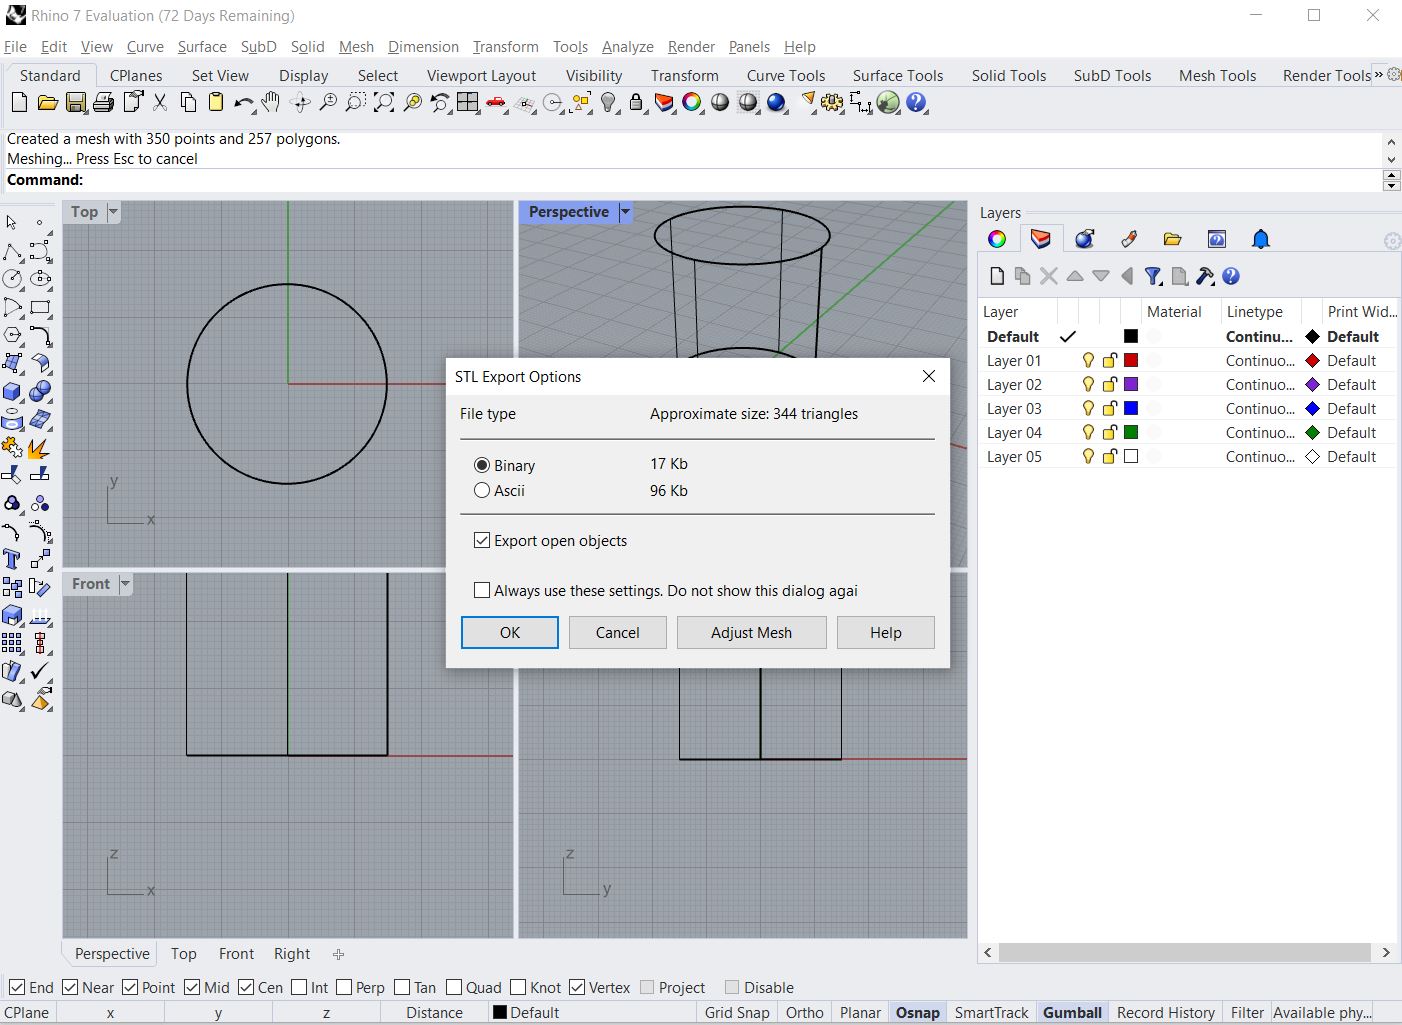Open the Front viewport menu arrow
1402x1025 pixels.
click(x=125, y=584)
